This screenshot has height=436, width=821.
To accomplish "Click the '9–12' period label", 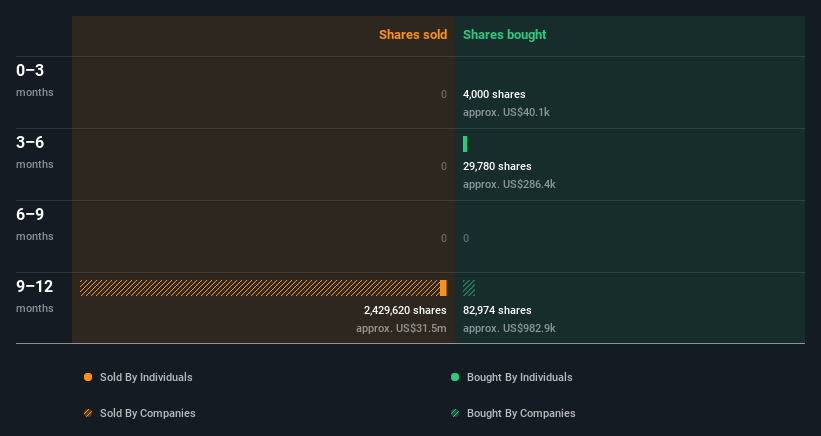I will (35, 286).
